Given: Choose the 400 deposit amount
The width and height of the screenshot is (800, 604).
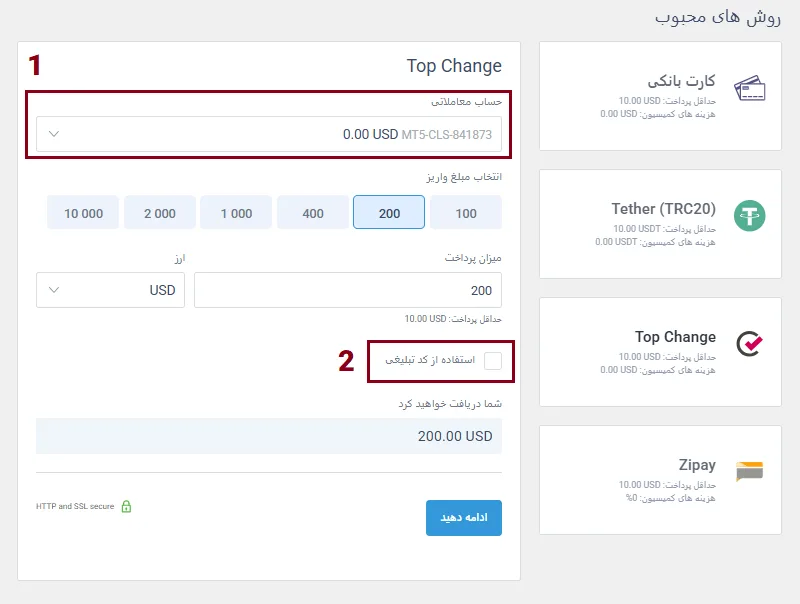Looking at the screenshot, I should [313, 212].
